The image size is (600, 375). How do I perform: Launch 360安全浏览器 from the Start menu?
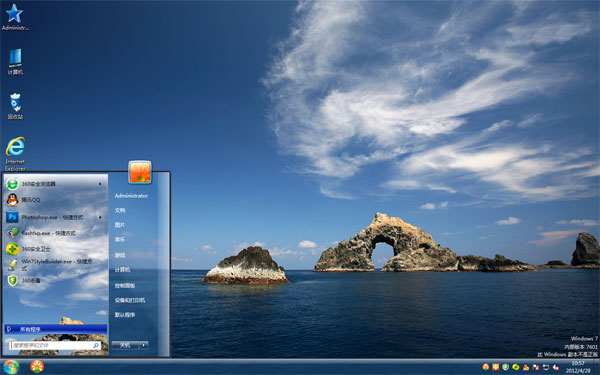click(56, 184)
